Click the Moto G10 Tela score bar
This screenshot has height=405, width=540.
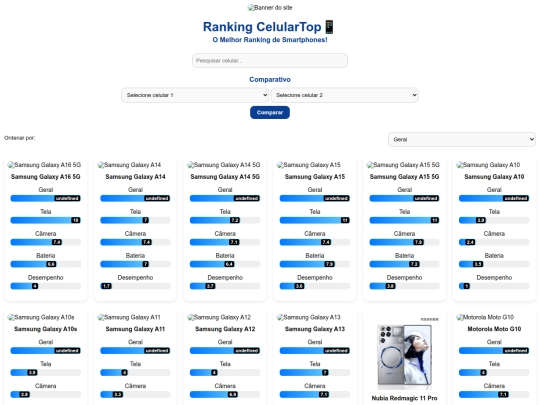point(494,372)
